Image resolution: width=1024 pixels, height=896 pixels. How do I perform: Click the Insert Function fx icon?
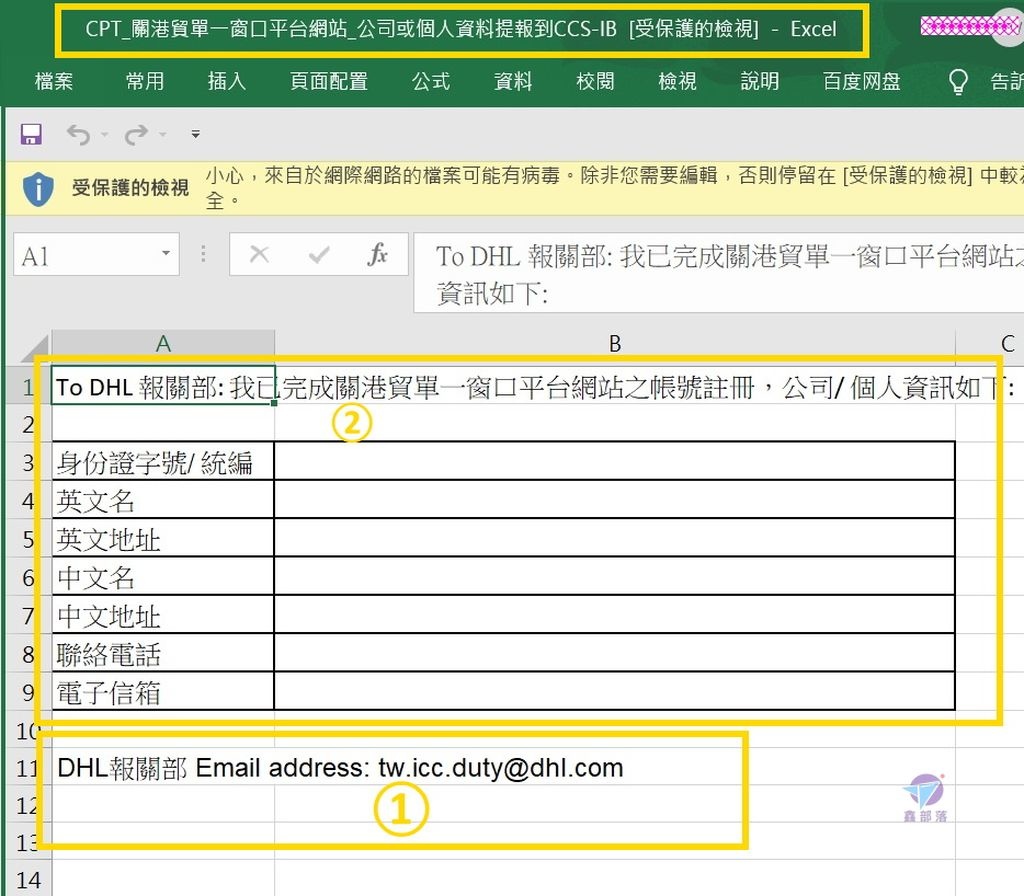377,254
